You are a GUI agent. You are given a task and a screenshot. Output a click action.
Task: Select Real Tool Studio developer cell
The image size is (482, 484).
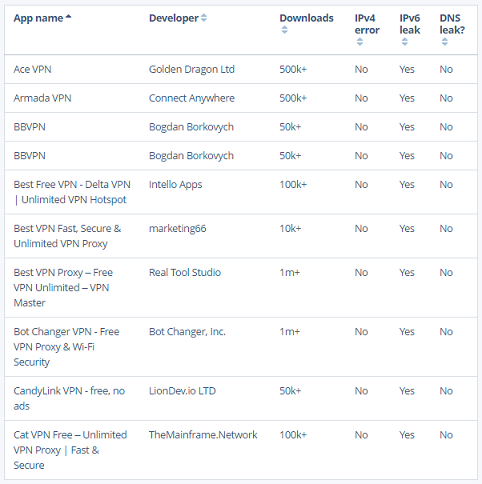click(185, 273)
